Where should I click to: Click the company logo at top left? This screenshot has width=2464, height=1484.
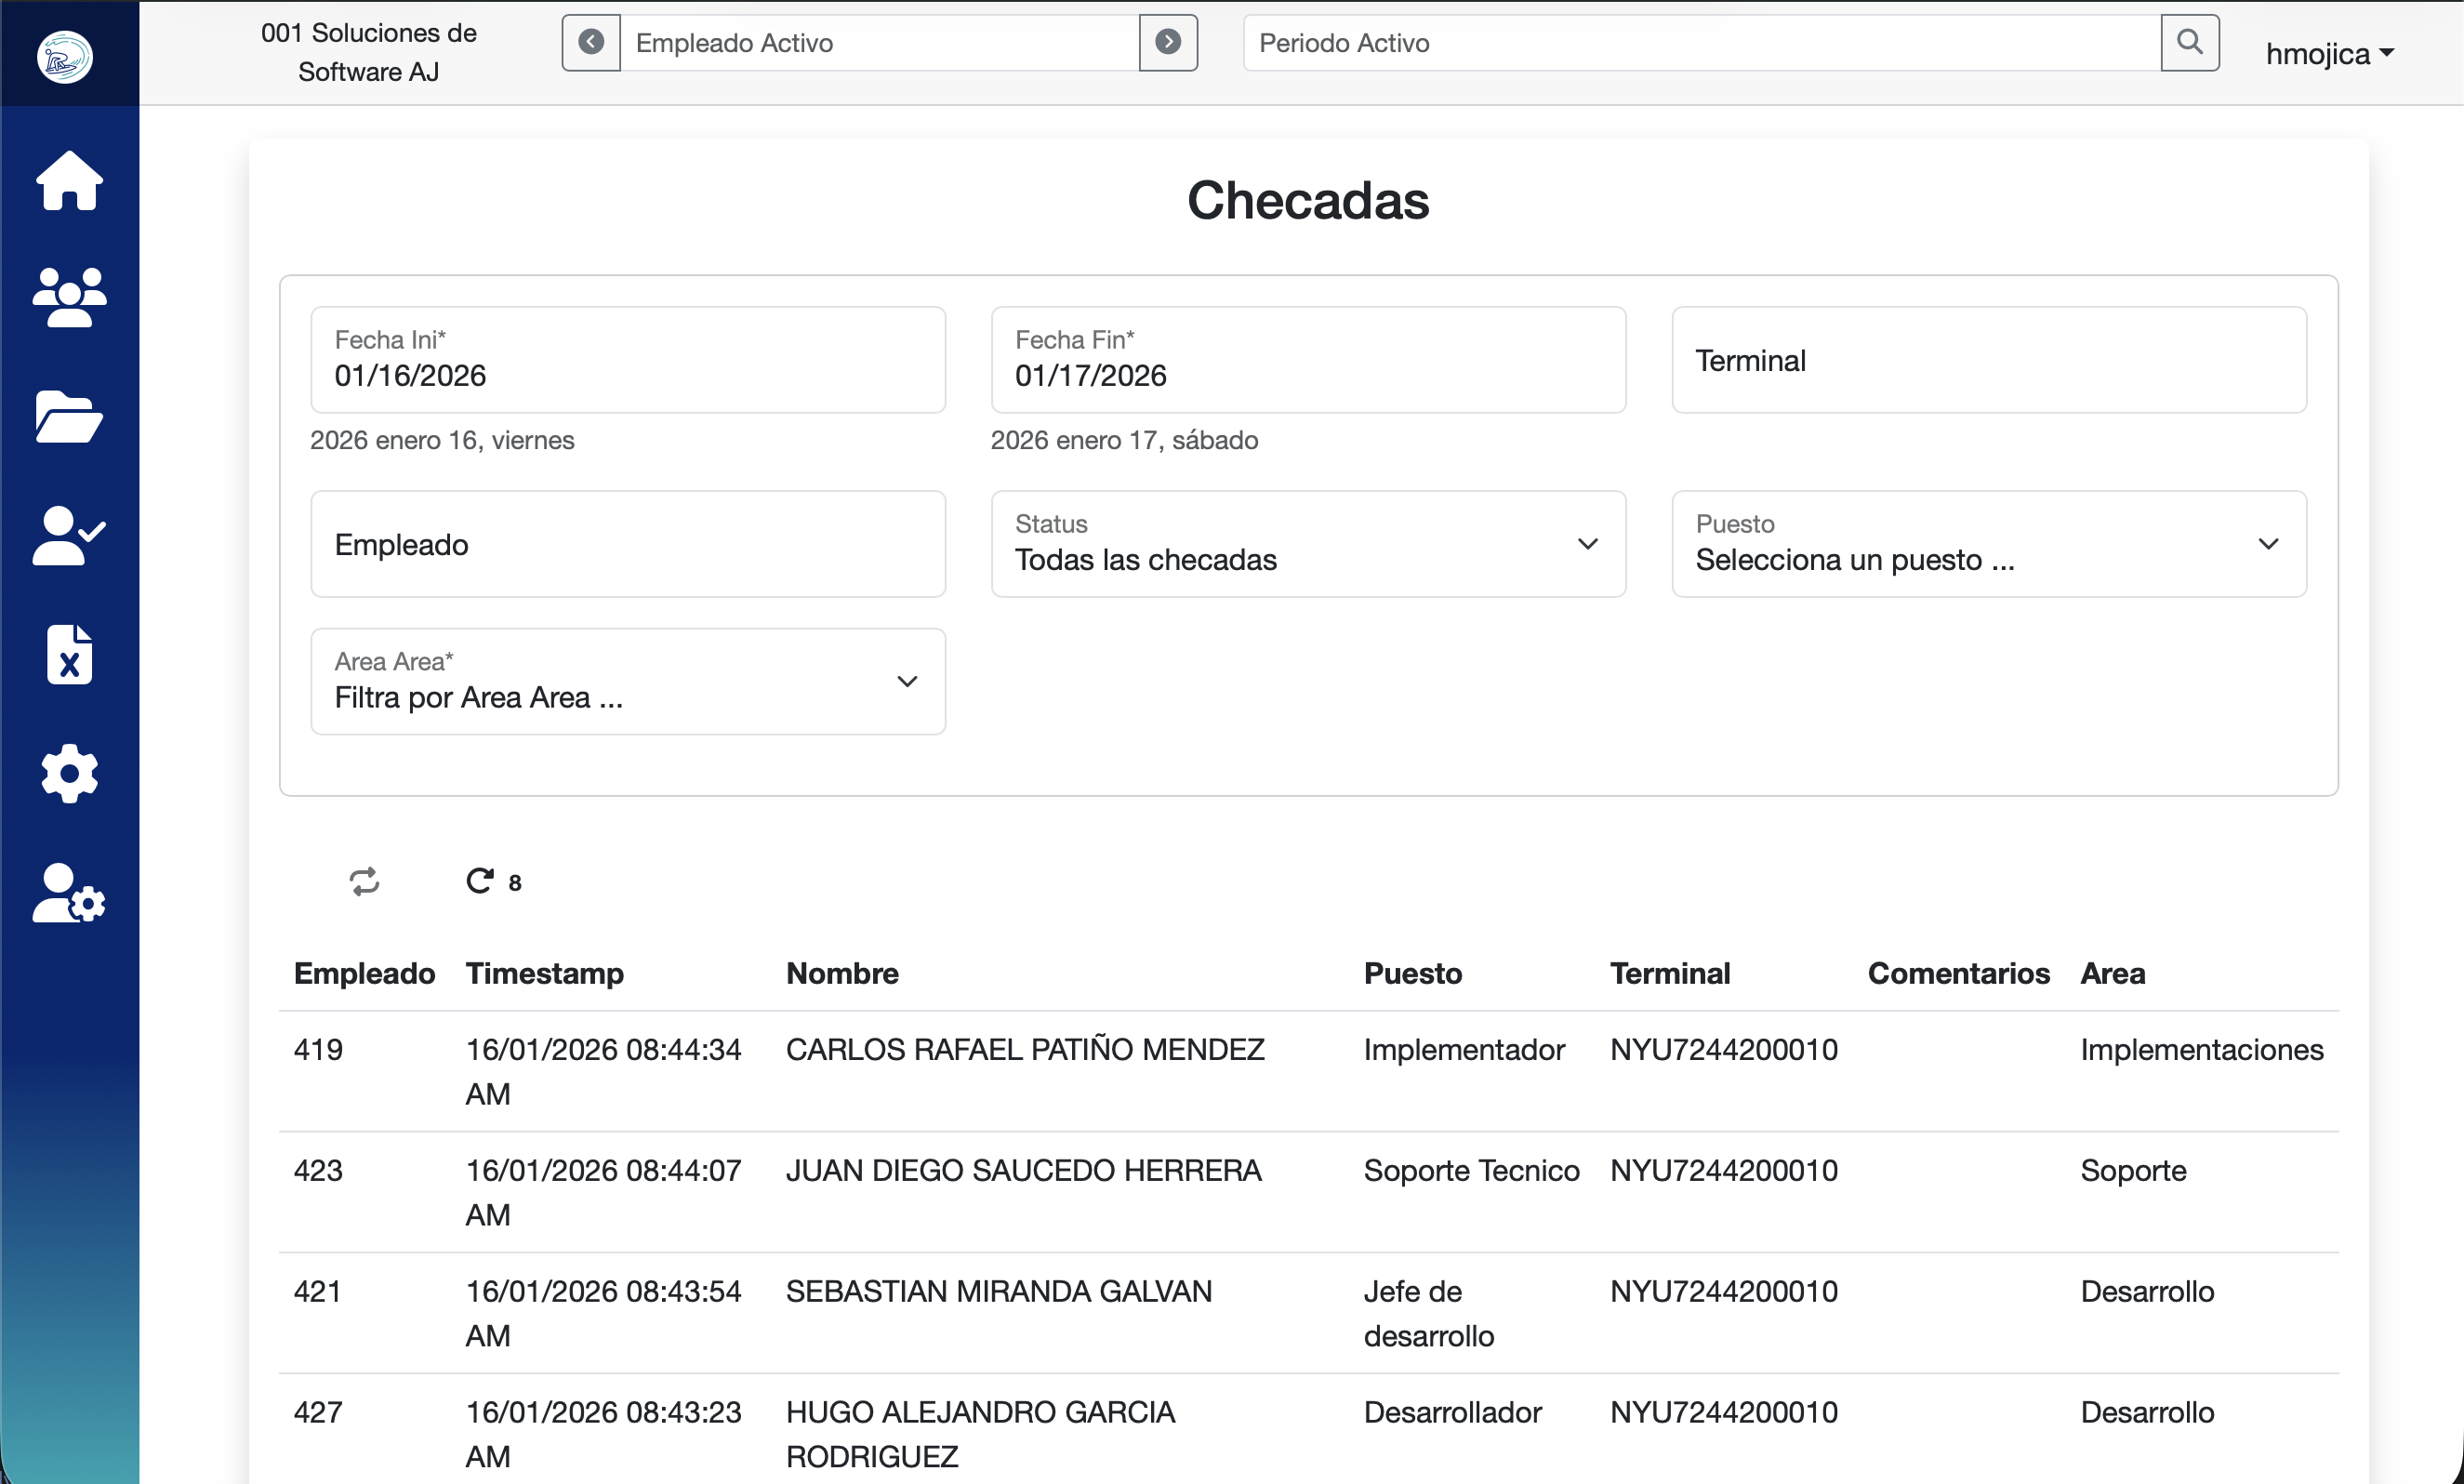(x=65, y=56)
